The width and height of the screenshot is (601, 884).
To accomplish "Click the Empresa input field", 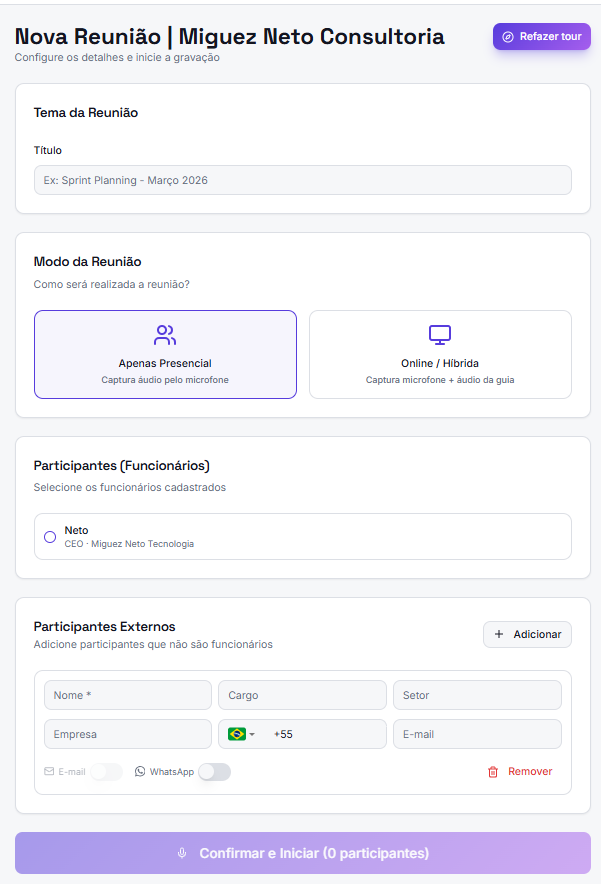I will point(128,734).
